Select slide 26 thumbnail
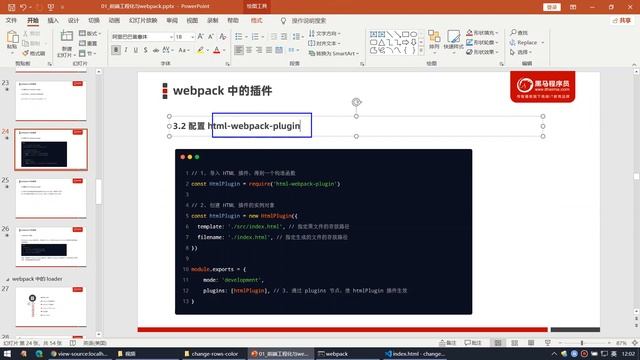 coord(51,247)
